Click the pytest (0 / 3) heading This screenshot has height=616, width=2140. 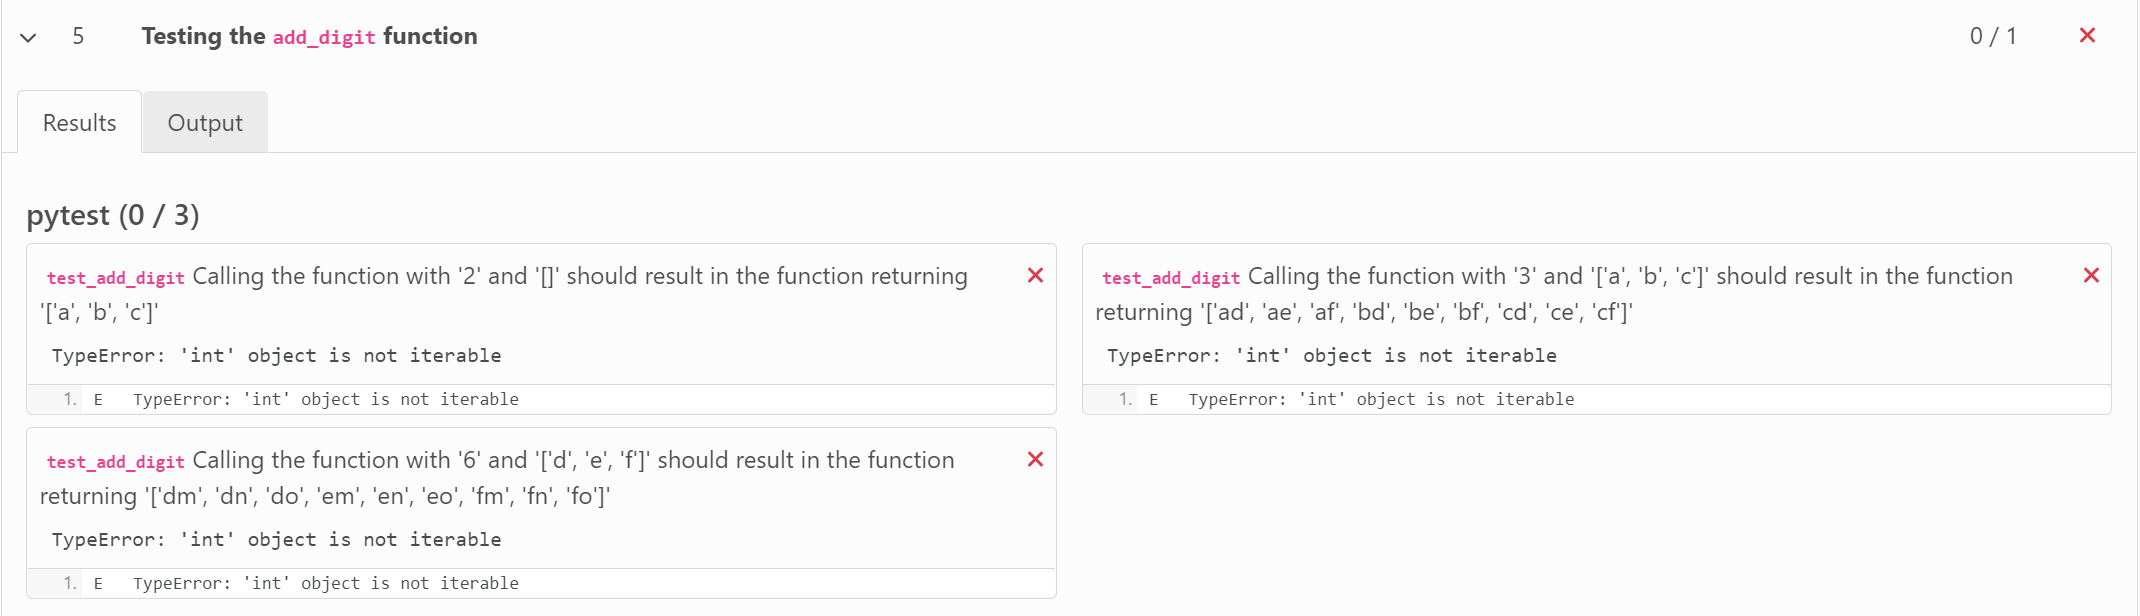point(114,215)
